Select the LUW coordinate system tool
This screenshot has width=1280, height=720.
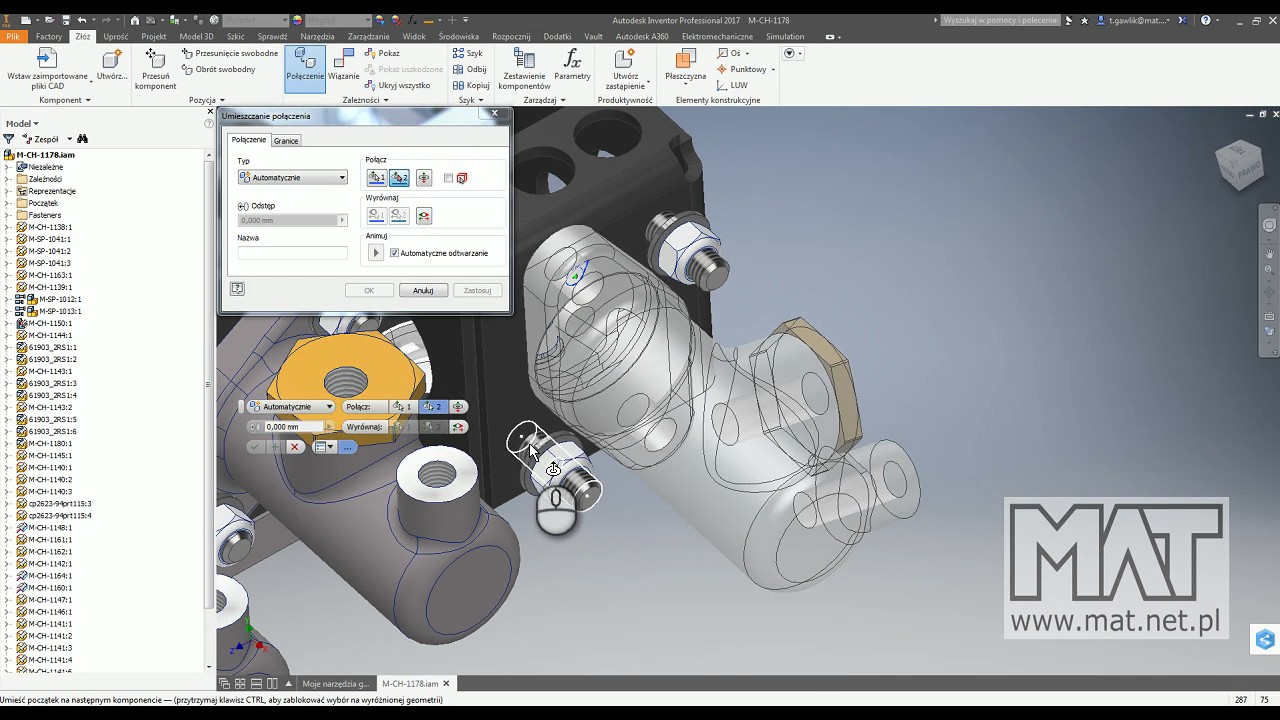[x=732, y=85]
